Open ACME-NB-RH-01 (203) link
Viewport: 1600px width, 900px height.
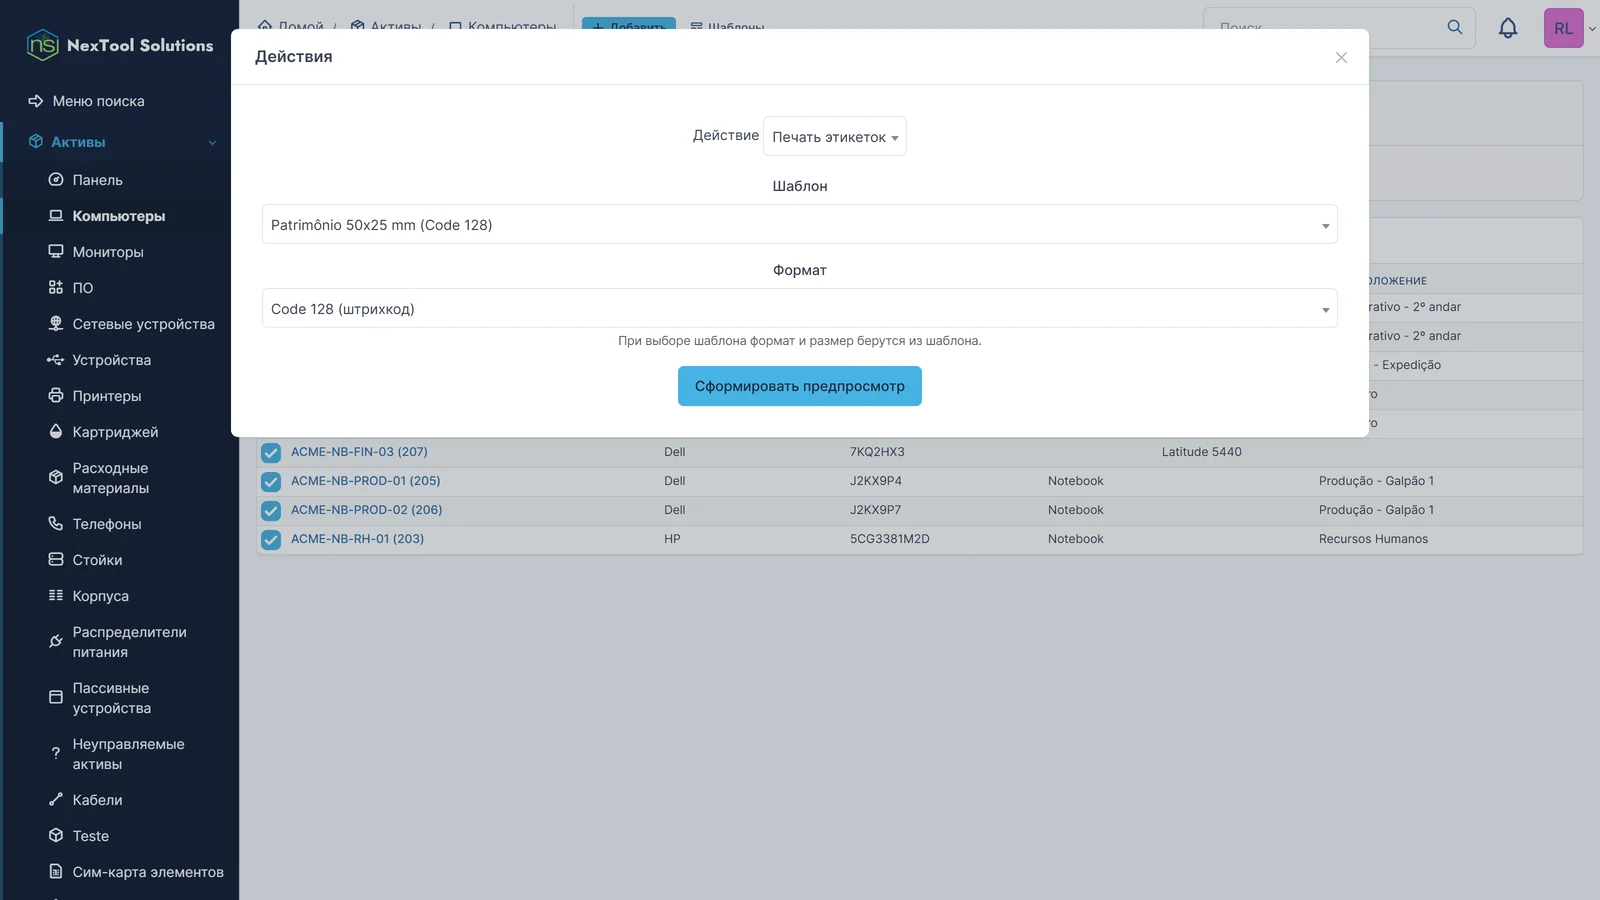point(357,539)
